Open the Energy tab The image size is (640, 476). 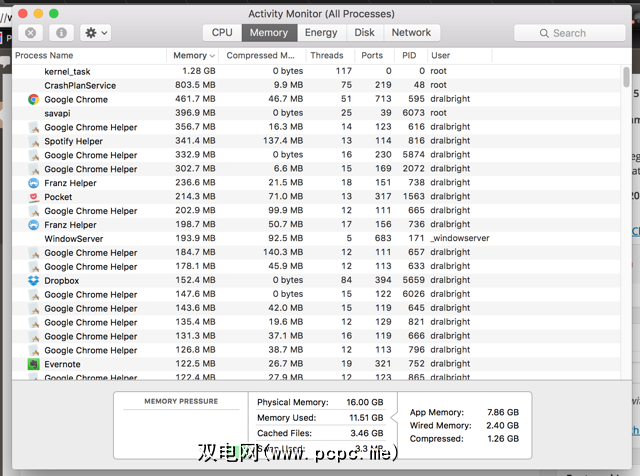point(321,33)
